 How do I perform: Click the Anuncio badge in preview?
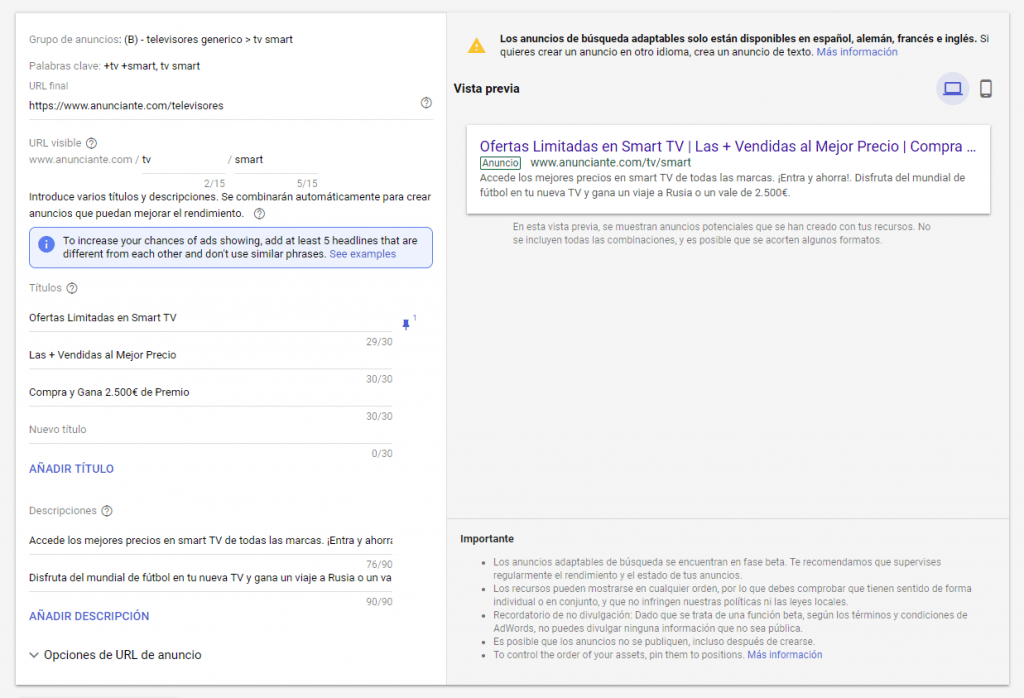click(x=500, y=163)
